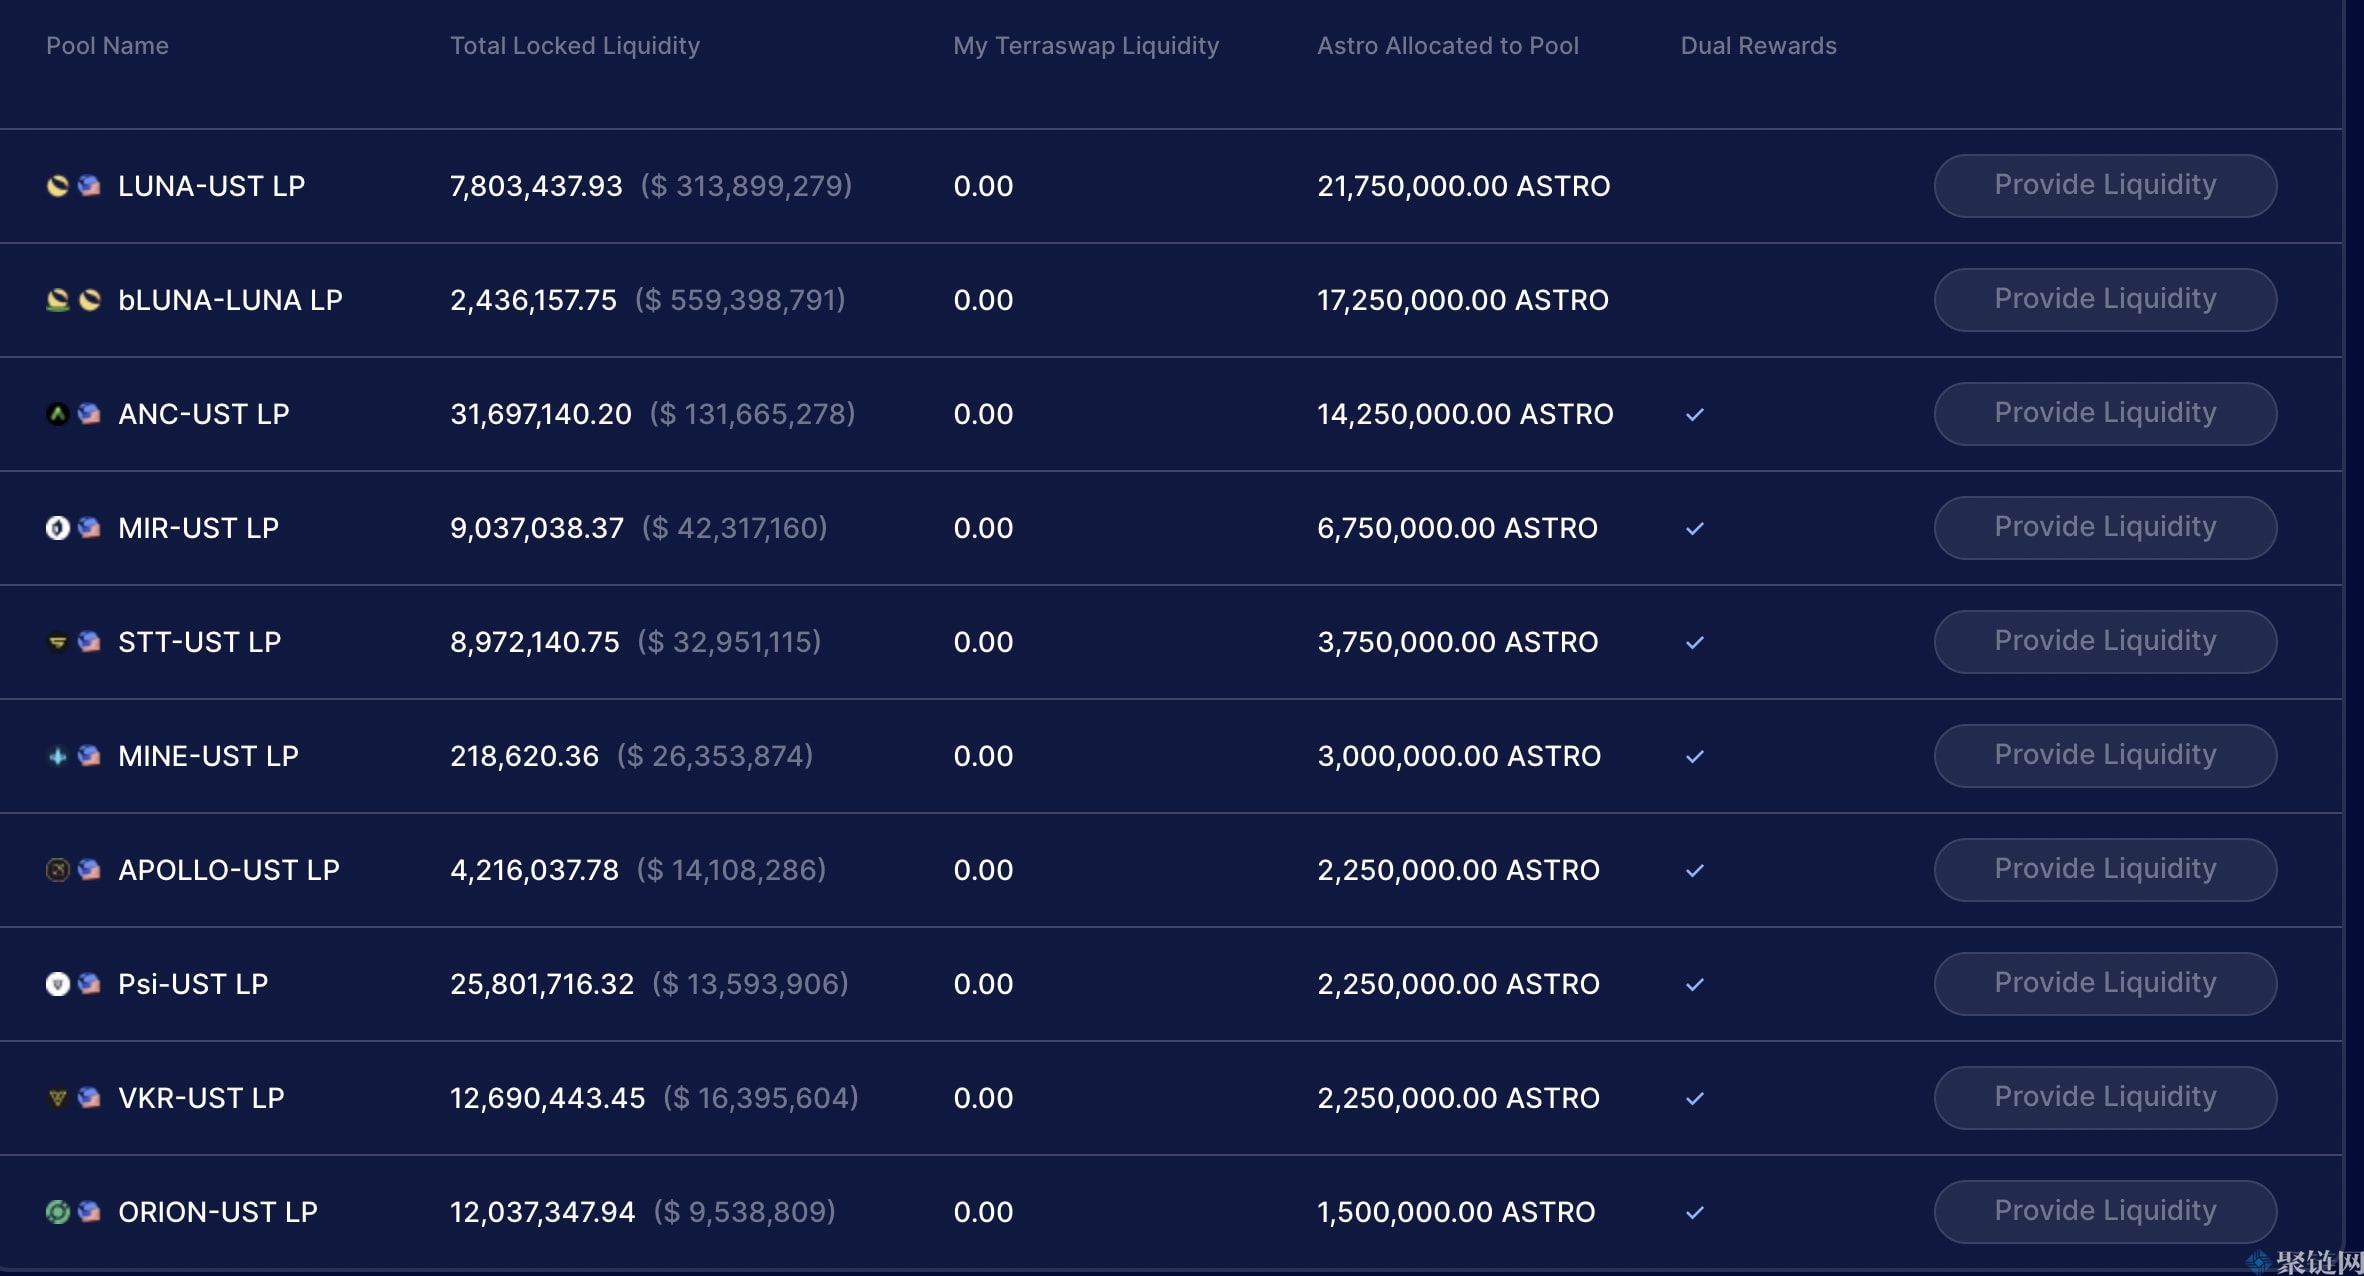Image resolution: width=2364 pixels, height=1276 pixels.
Task: Provide Liquidity for bLUNA-LUNA LP
Action: pos(2105,300)
